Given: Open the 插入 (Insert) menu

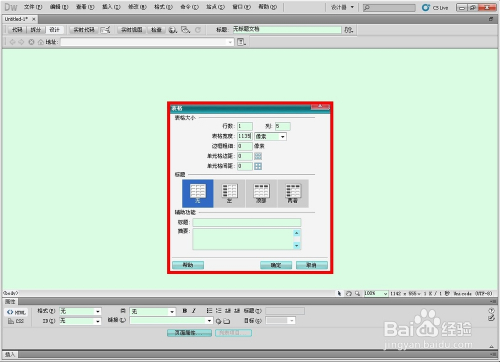Looking at the screenshot, I should (x=111, y=7).
